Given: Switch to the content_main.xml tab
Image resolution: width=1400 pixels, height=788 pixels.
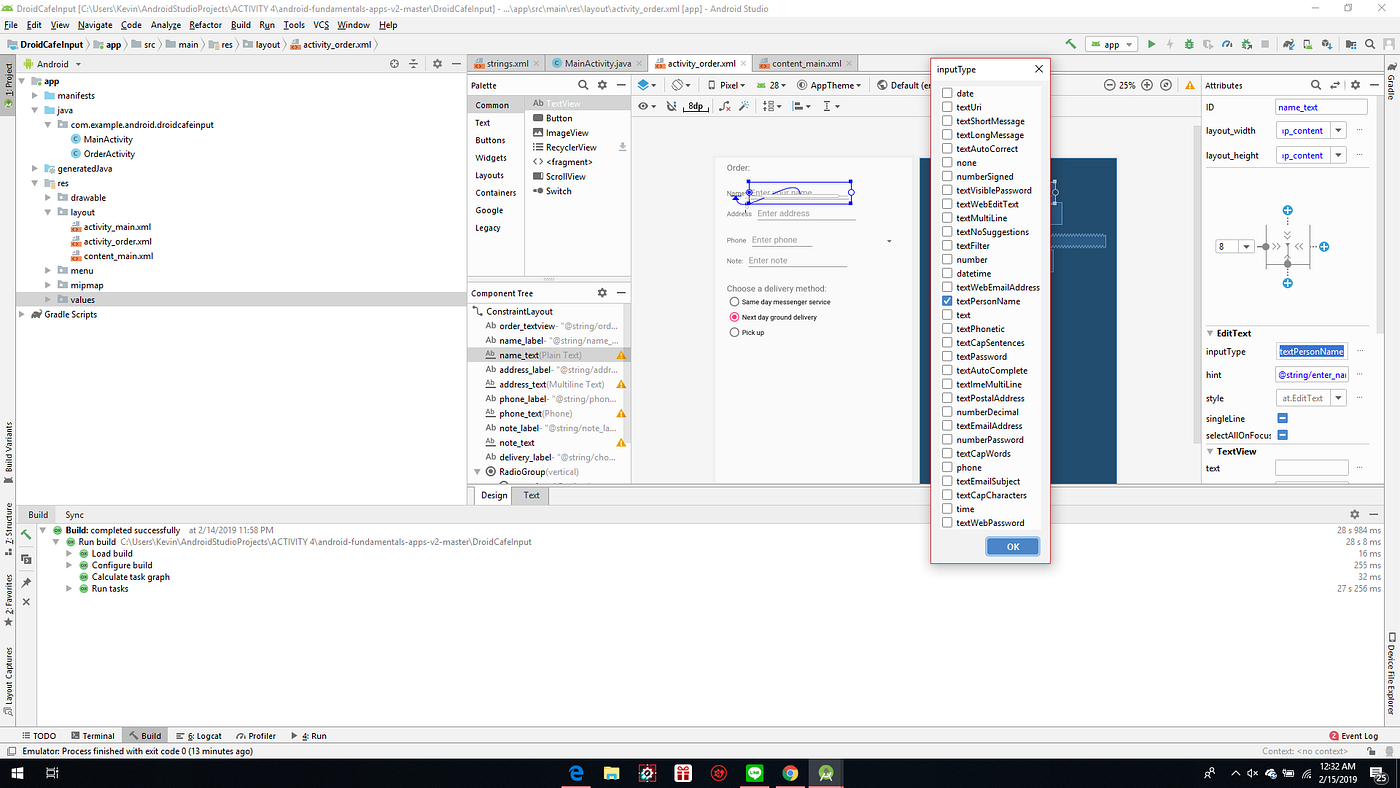Looking at the screenshot, I should click(x=806, y=62).
